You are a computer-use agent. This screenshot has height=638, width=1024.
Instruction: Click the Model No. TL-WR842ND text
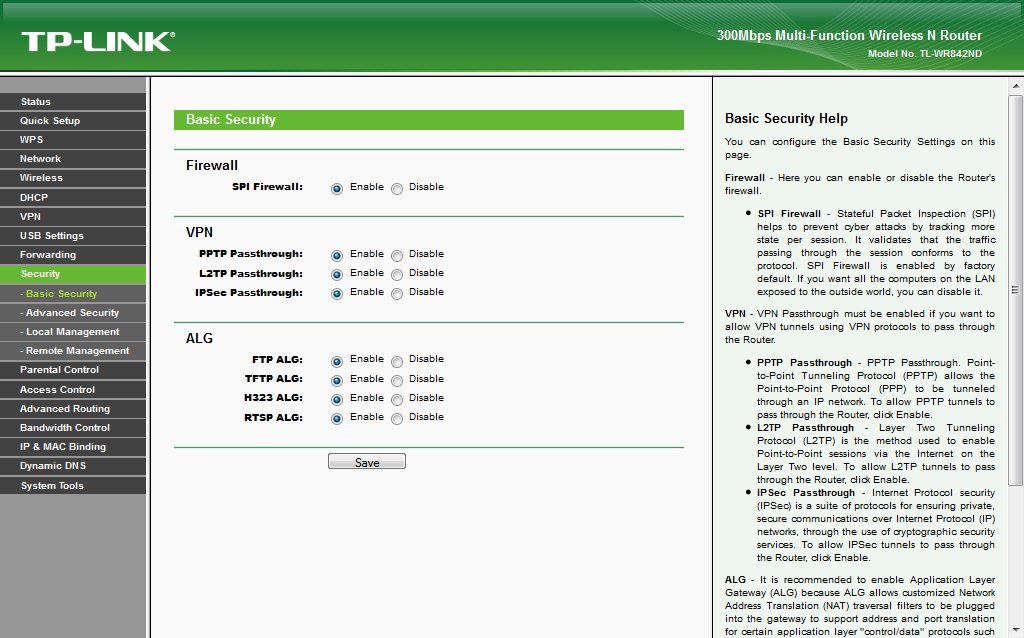click(925, 54)
